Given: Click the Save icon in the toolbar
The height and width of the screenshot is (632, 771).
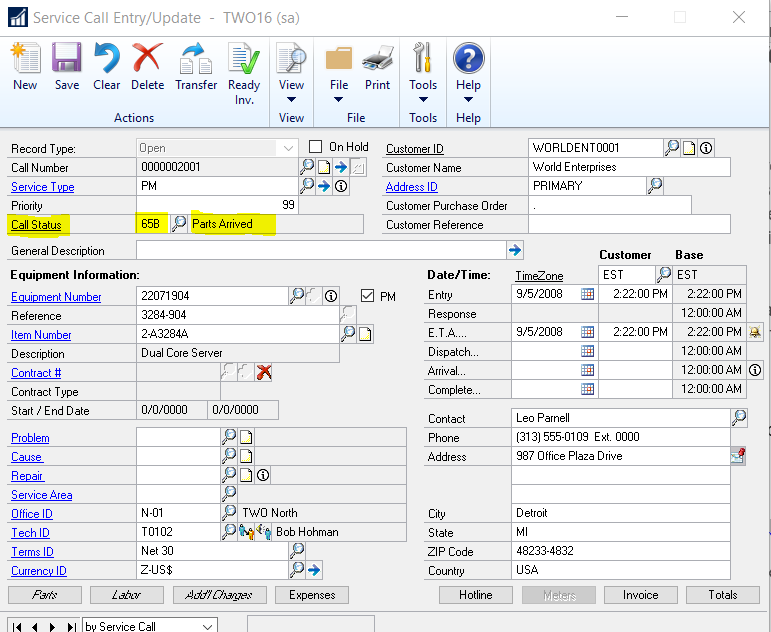Looking at the screenshot, I should (x=67, y=66).
